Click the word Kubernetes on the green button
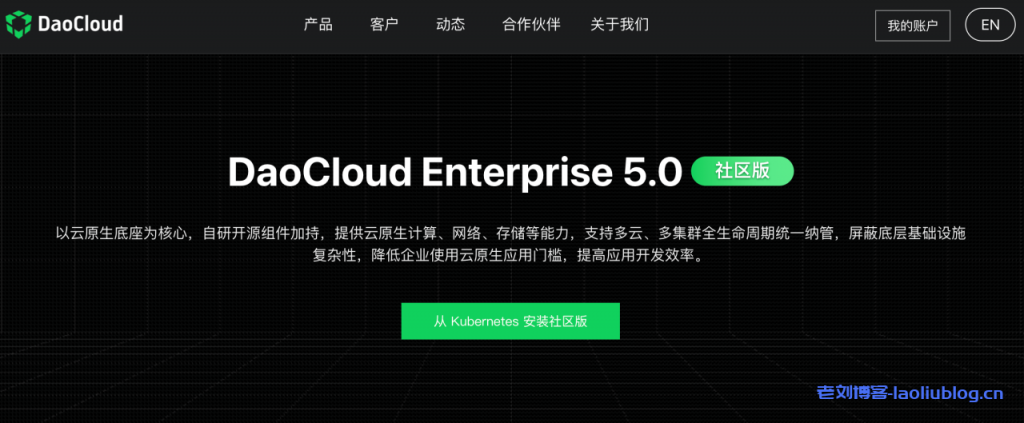 pyautogui.click(x=485, y=321)
